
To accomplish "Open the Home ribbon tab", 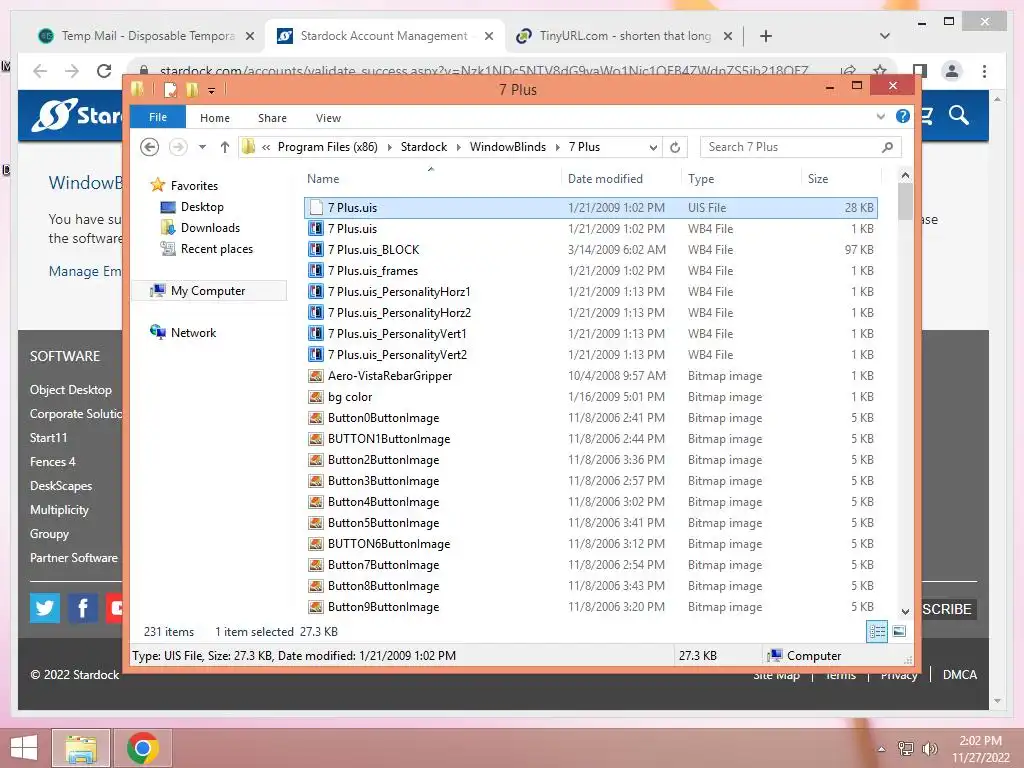I will pos(215,118).
